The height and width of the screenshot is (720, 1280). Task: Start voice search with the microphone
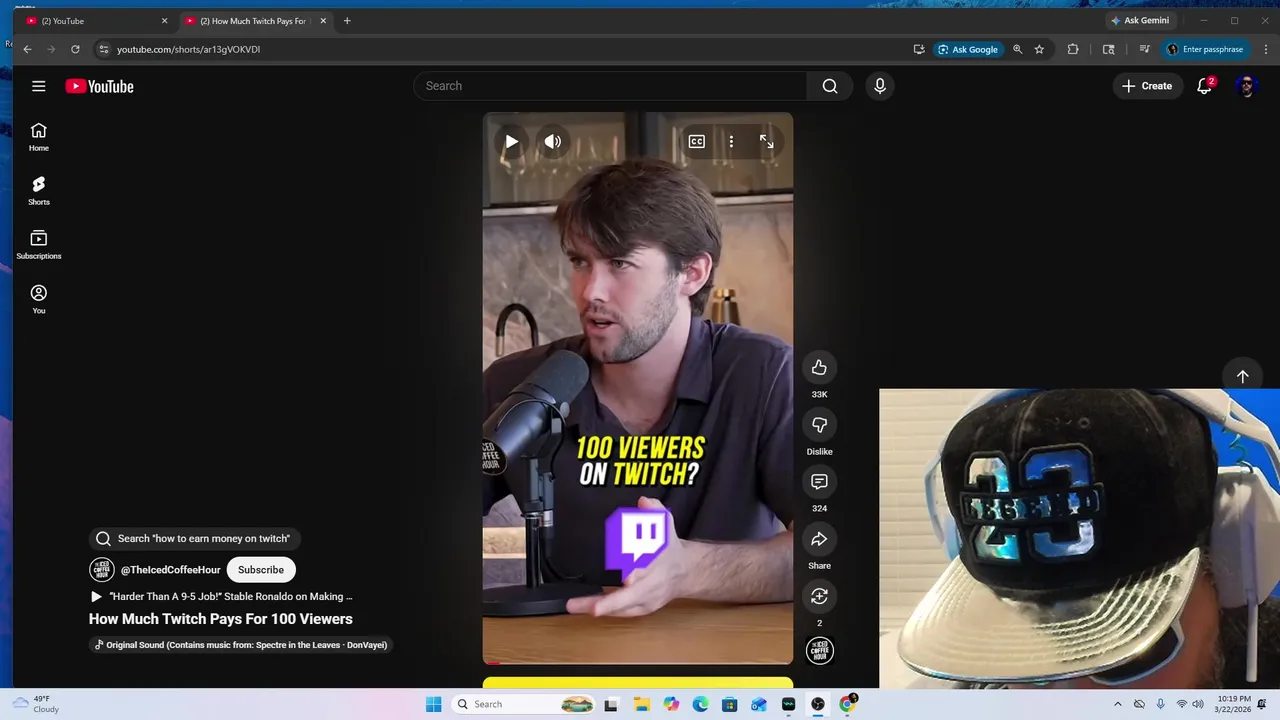click(x=880, y=86)
